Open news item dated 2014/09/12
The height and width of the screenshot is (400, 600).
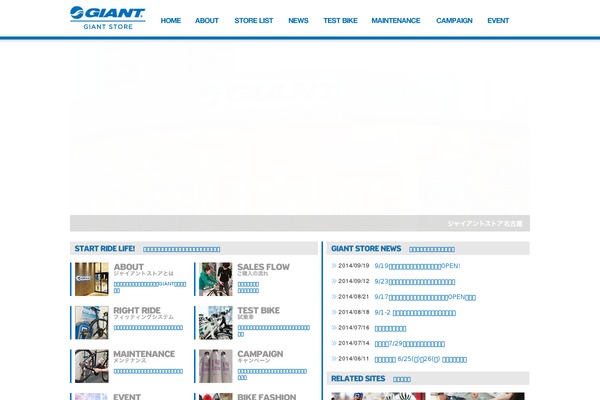414,282
